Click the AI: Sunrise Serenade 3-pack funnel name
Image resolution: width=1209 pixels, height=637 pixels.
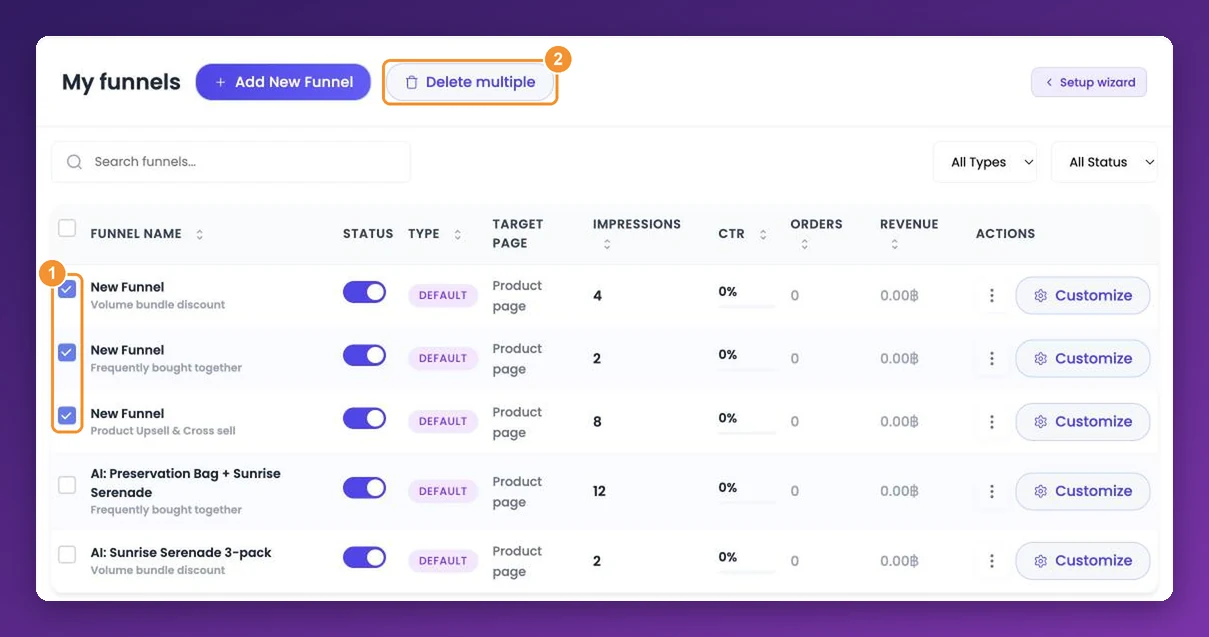pos(181,552)
